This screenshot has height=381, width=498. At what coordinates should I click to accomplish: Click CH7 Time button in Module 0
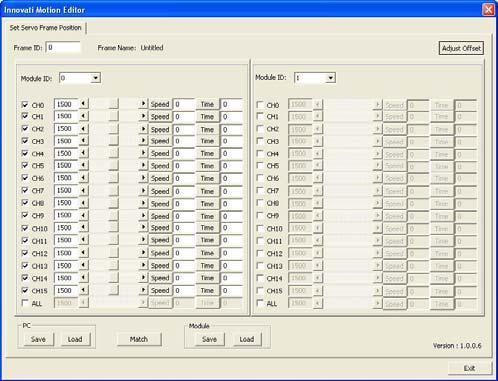coord(207,191)
